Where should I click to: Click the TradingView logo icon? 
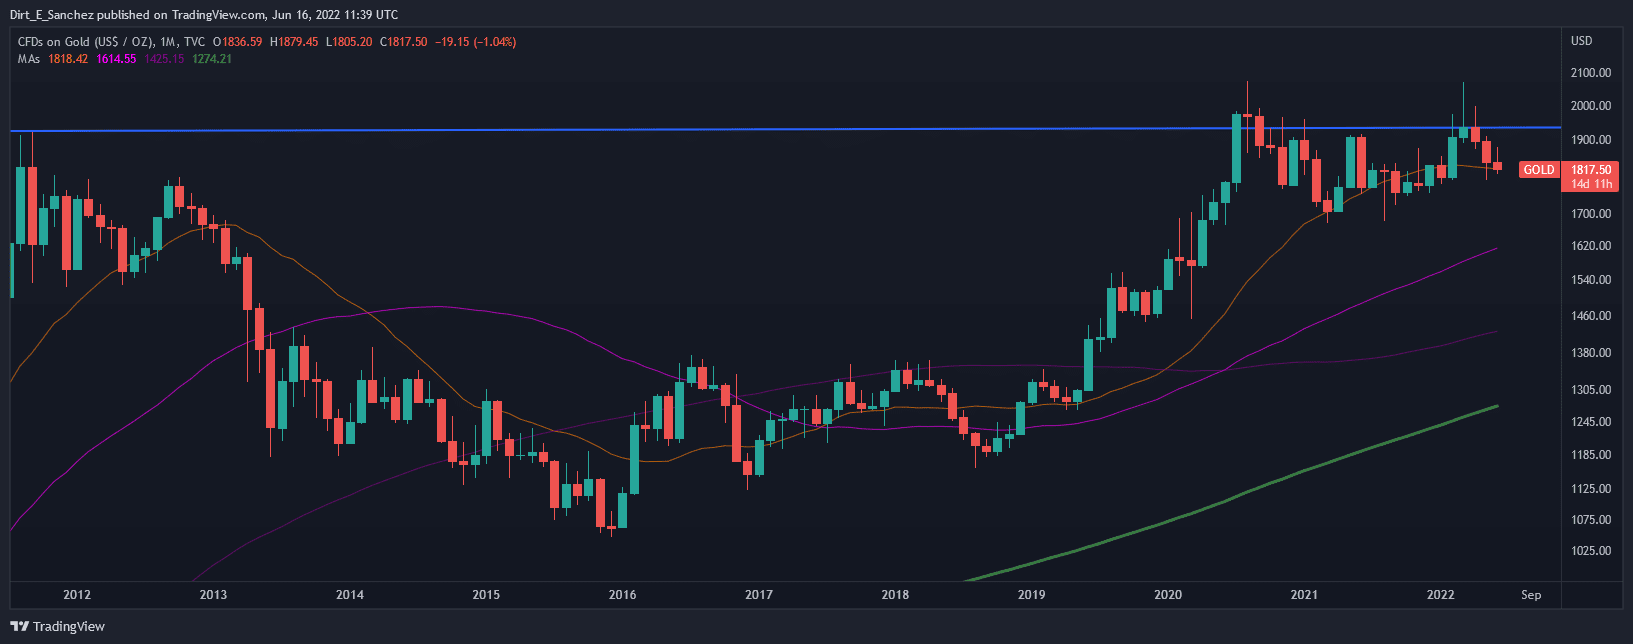coord(19,627)
